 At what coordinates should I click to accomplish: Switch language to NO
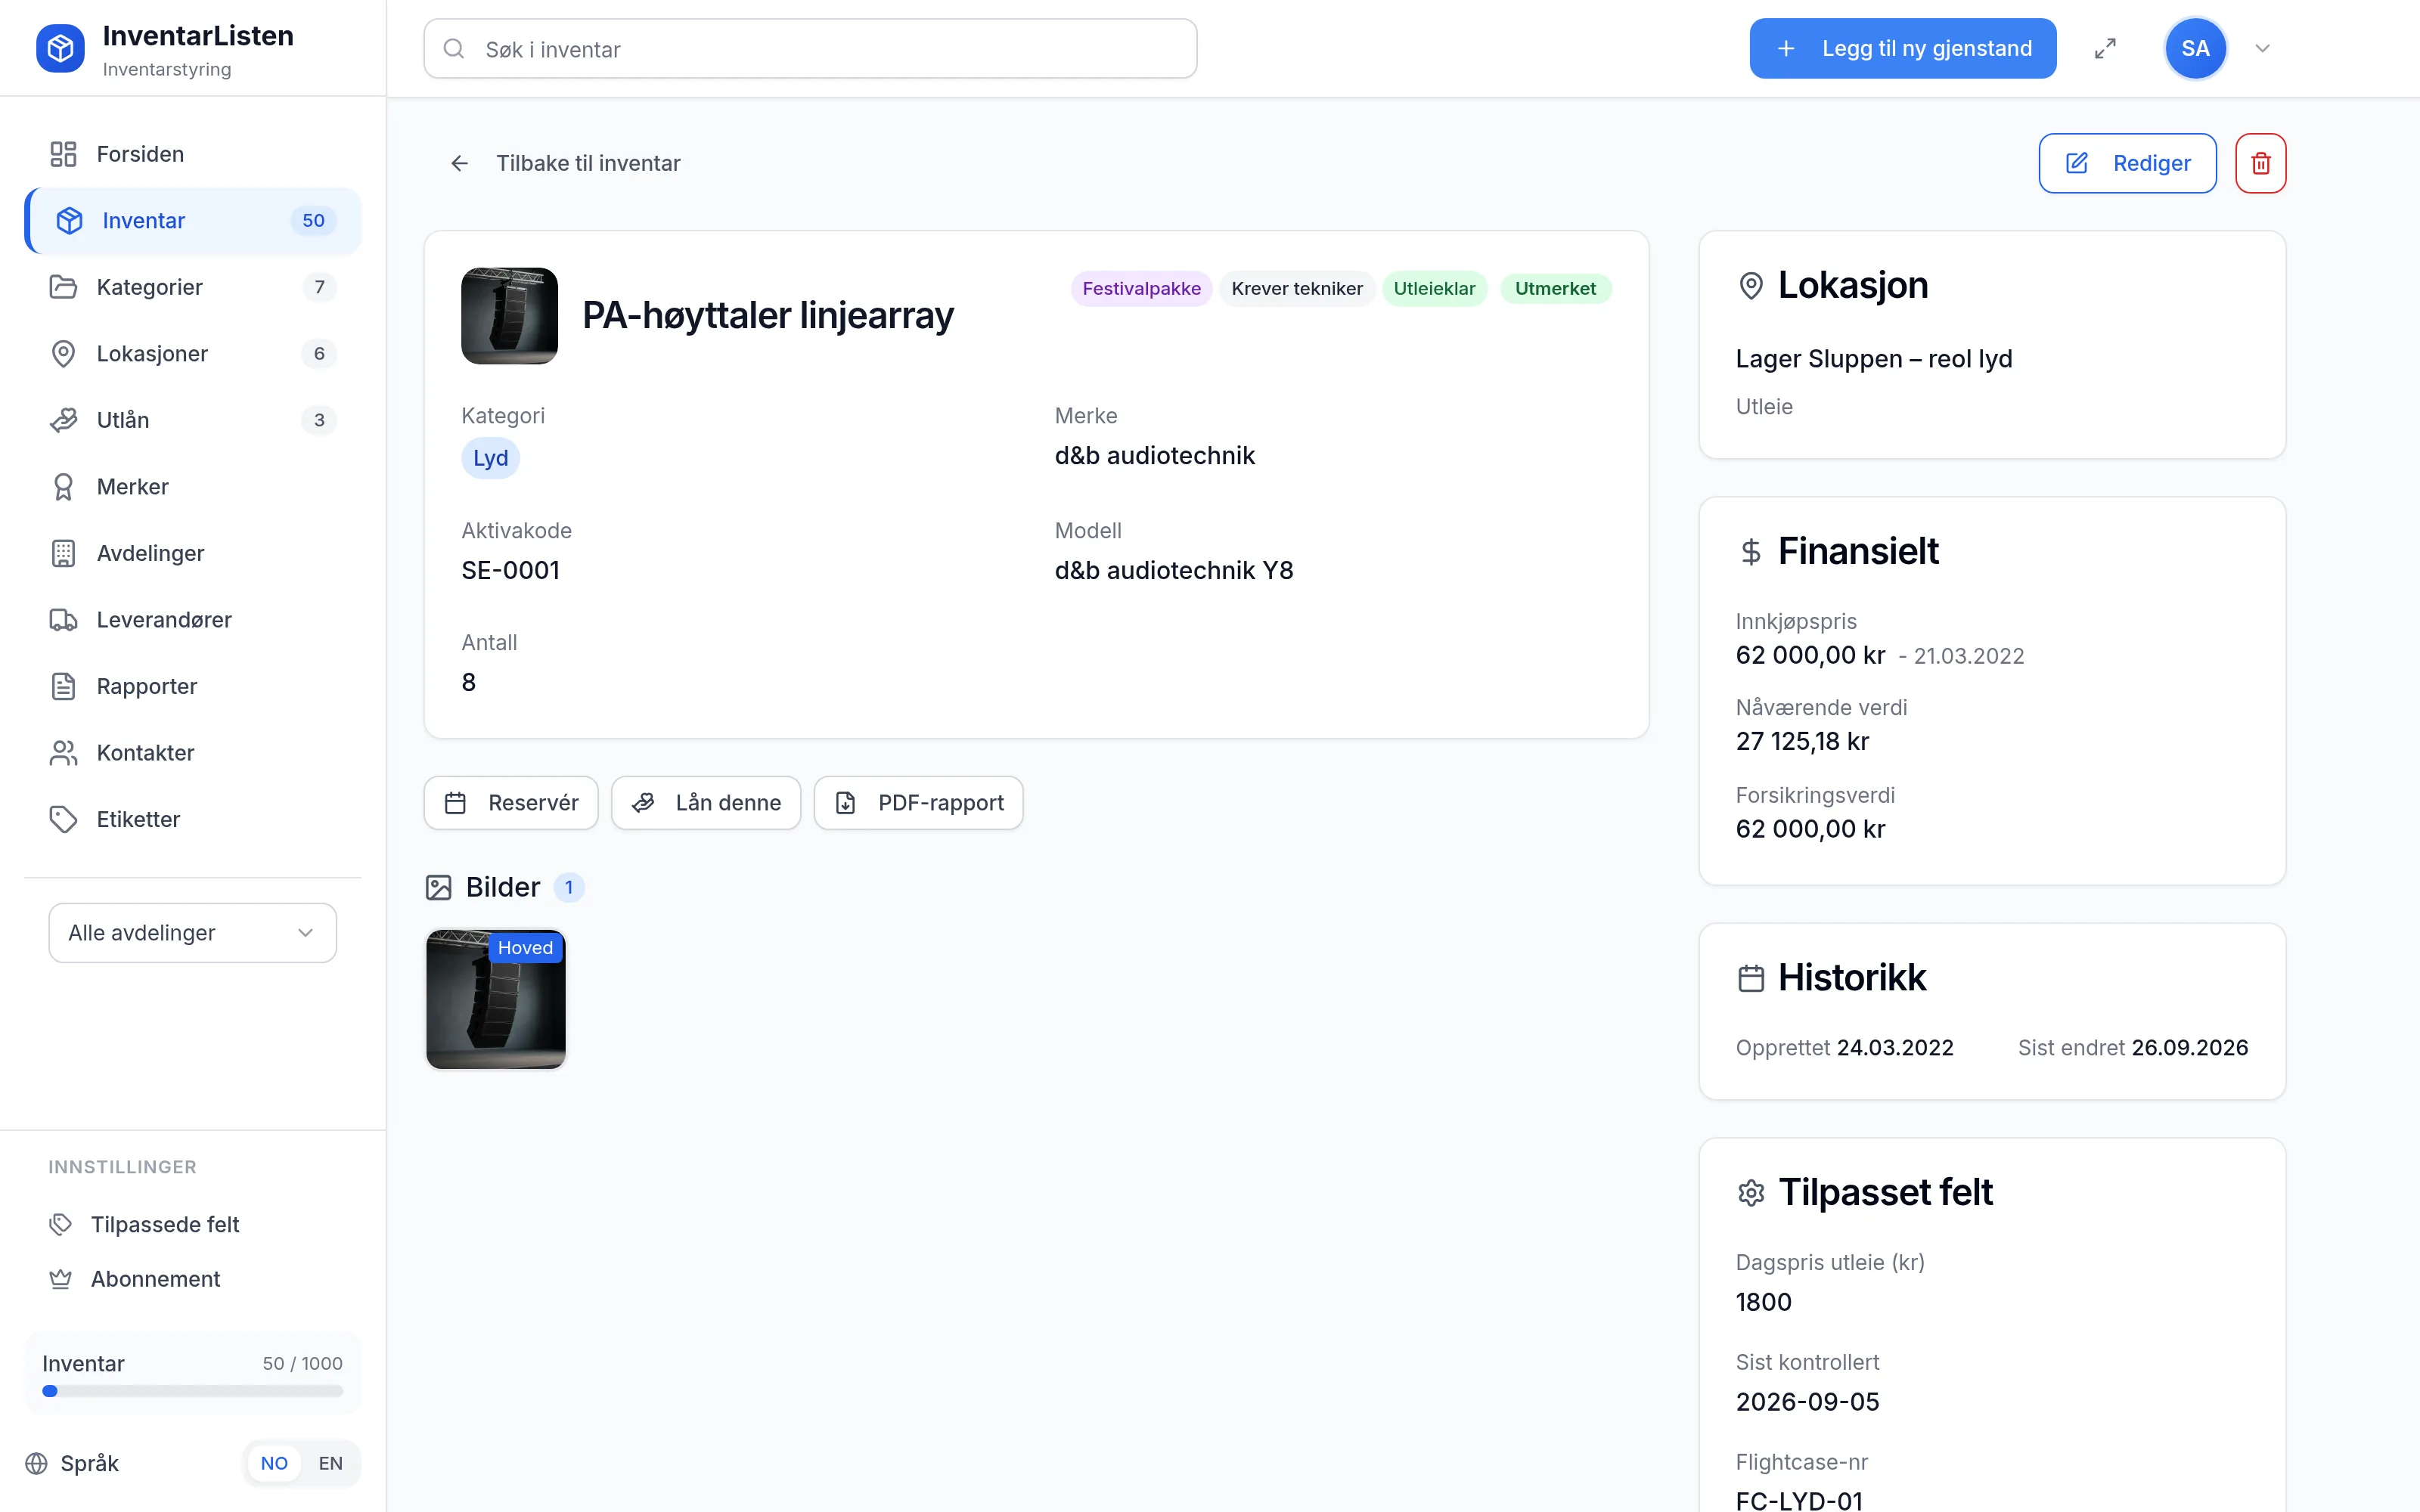coord(274,1463)
